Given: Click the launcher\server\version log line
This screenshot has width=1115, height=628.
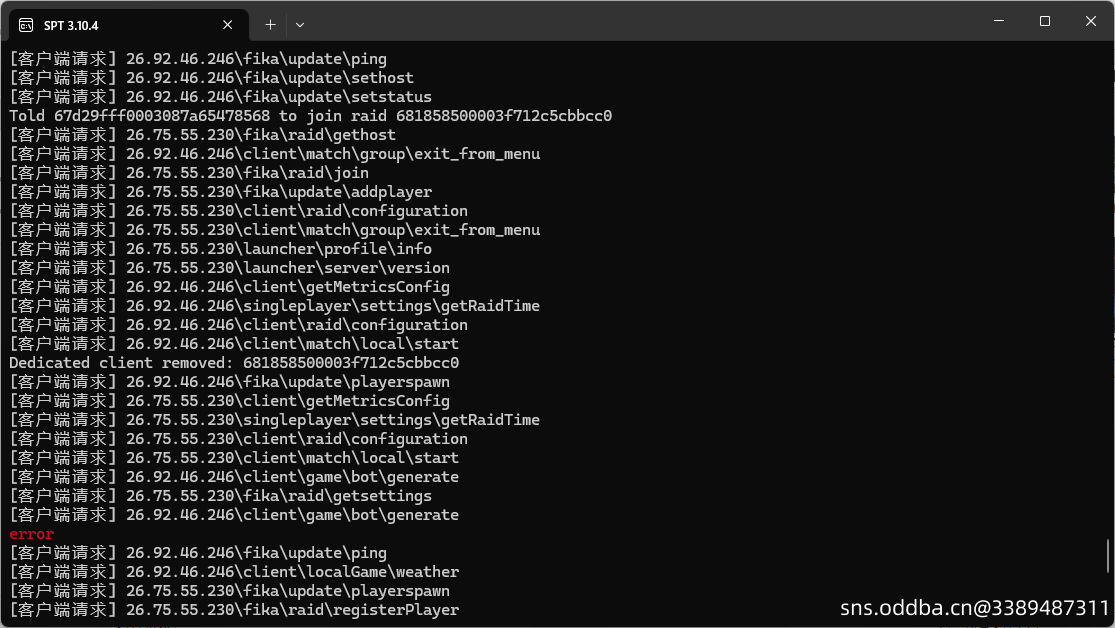Looking at the screenshot, I should (x=229, y=268).
